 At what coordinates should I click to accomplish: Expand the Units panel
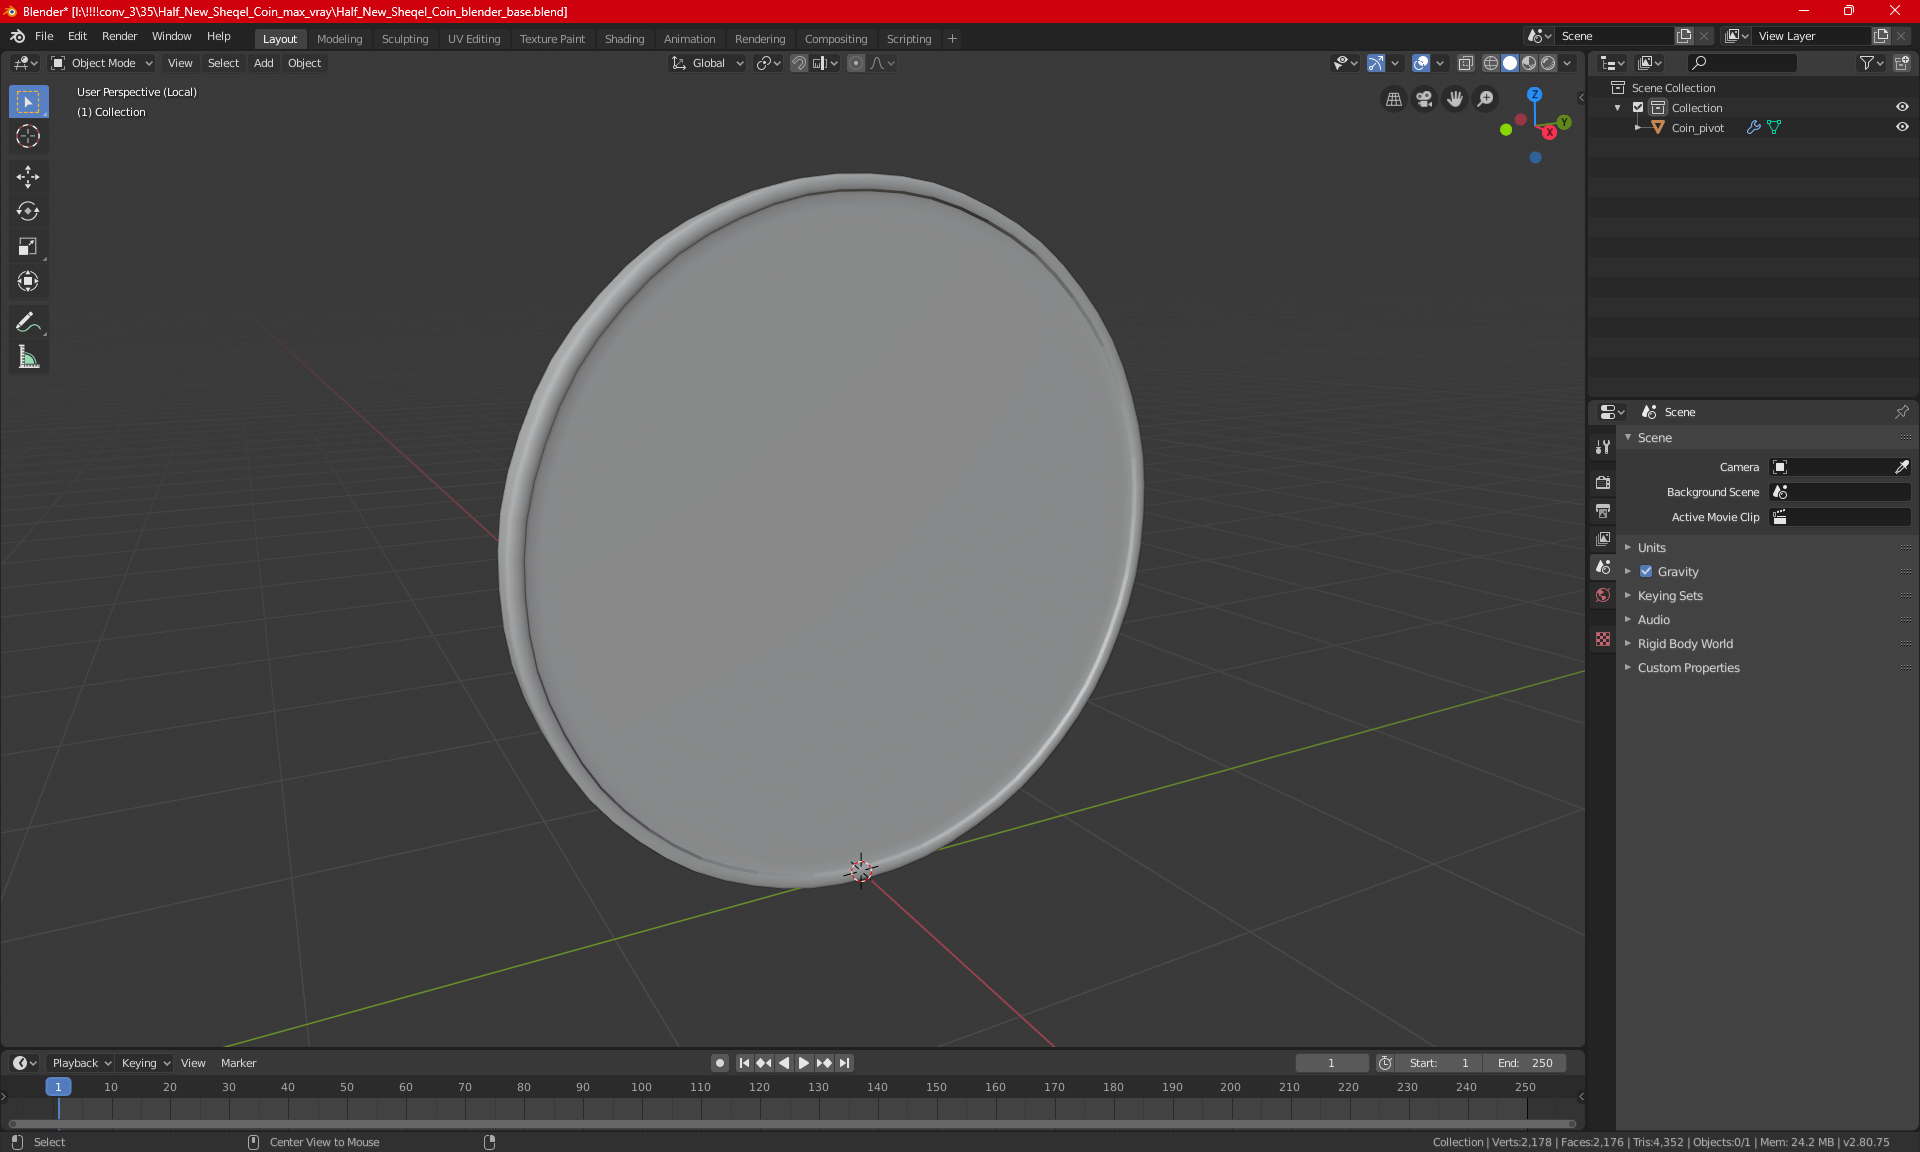click(1652, 548)
